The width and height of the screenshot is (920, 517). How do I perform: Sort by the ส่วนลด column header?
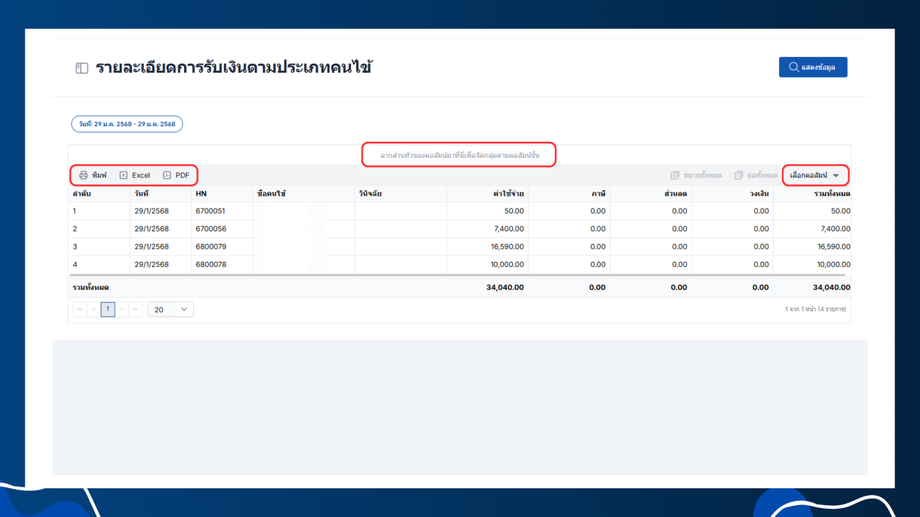click(x=675, y=193)
